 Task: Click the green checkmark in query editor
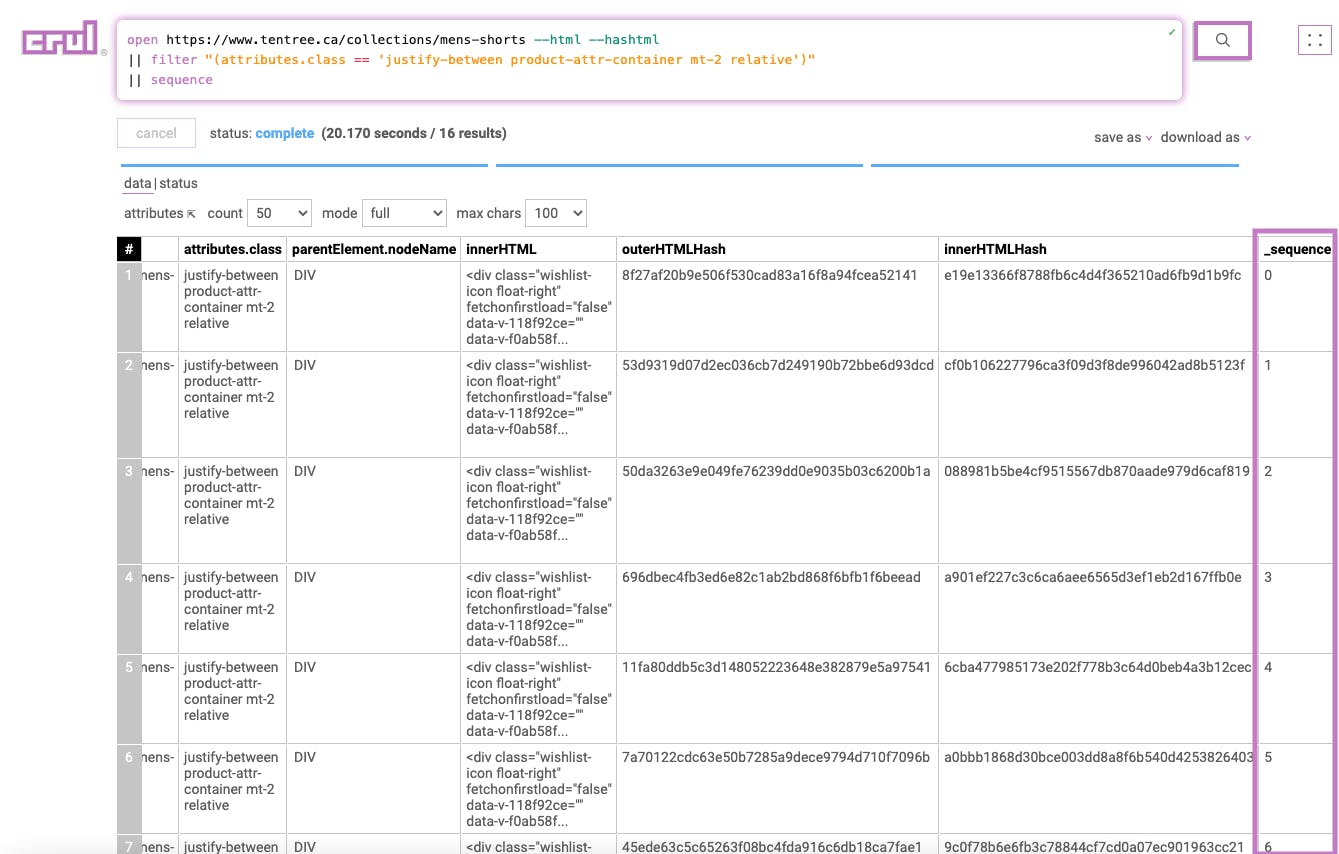pyautogui.click(x=1171, y=32)
